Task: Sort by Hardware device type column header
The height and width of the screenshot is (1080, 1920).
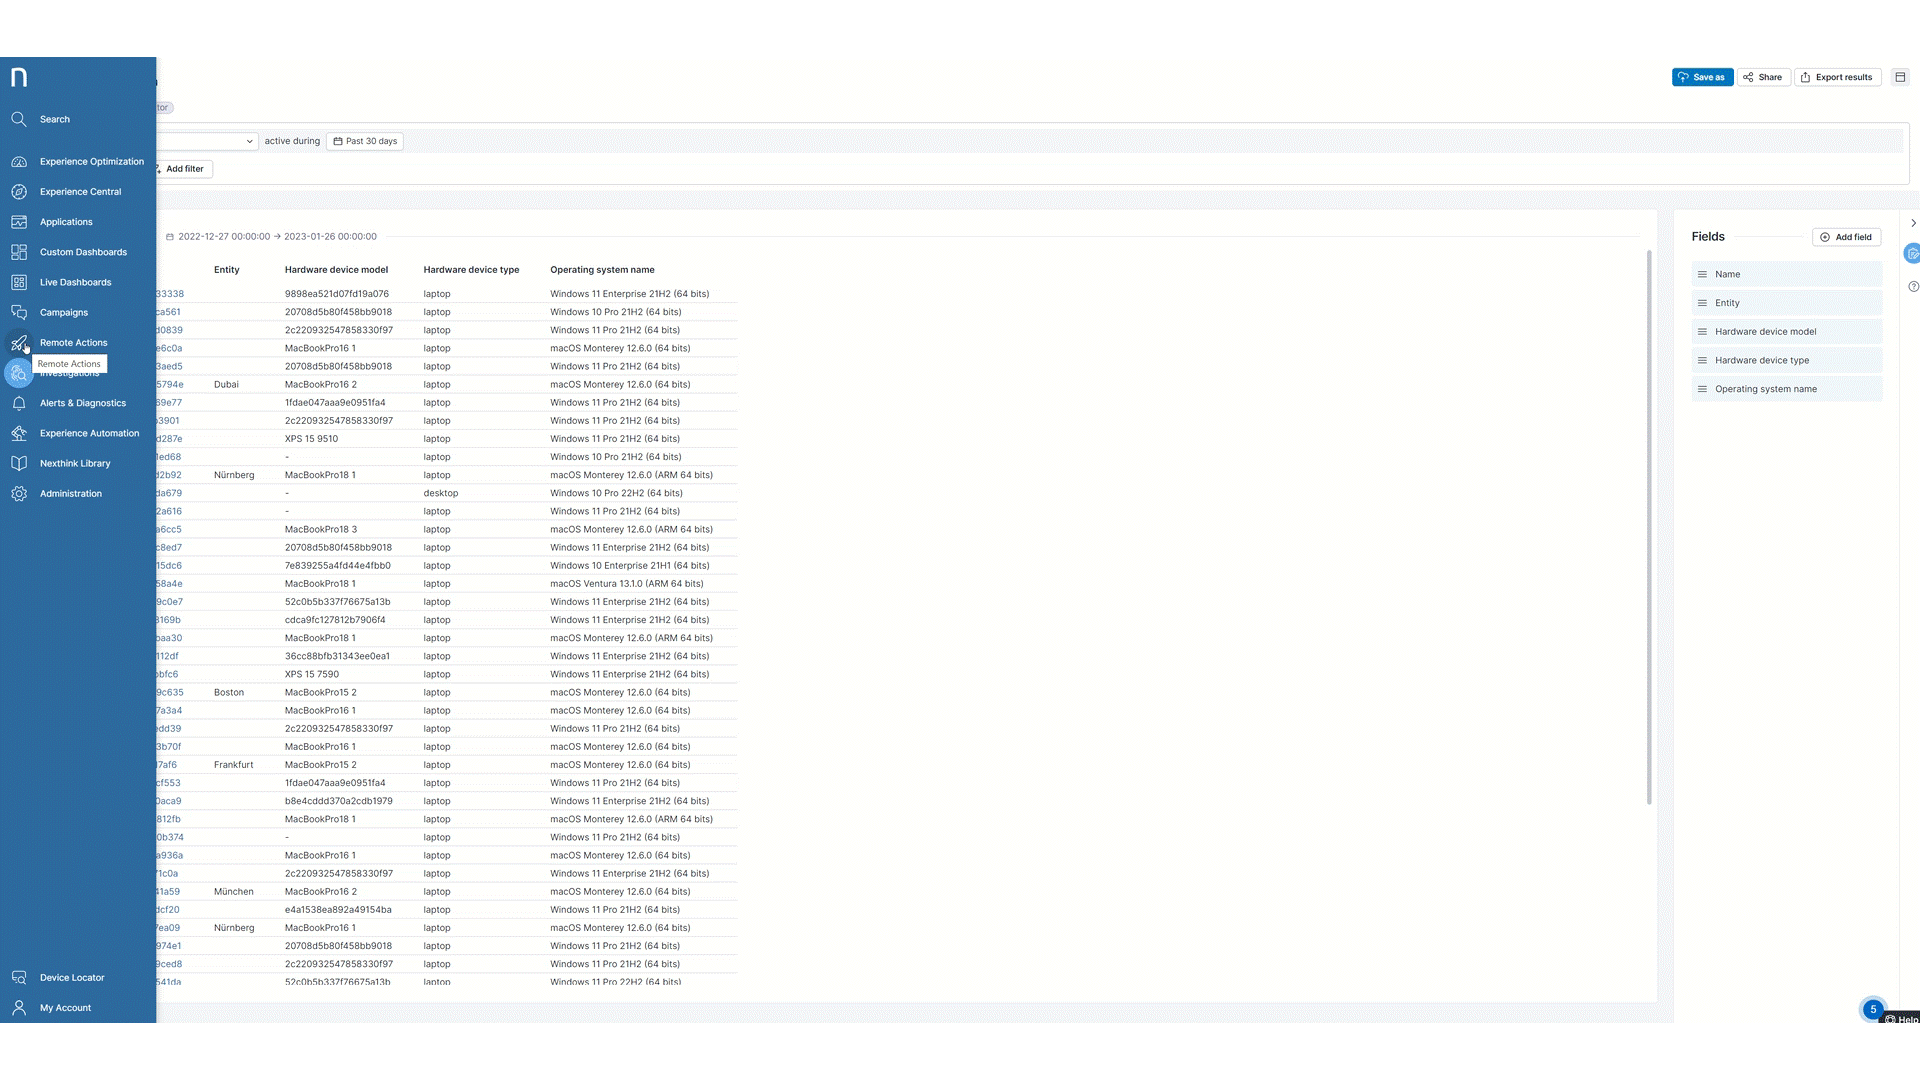Action: 471,270
